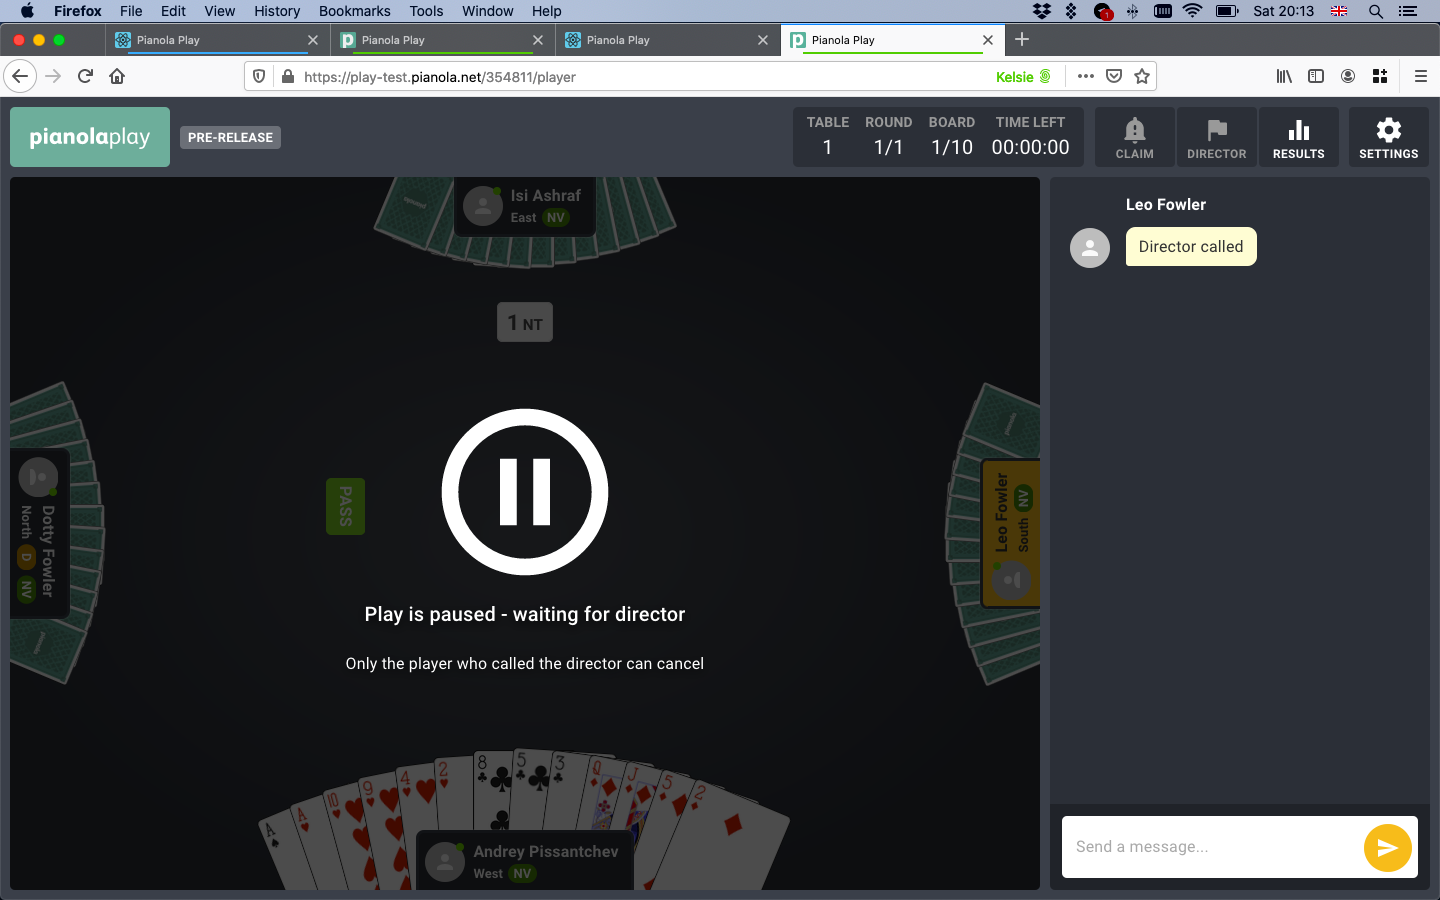This screenshot has height=900, width=1440.
Task: Bookmark this page with star icon
Action: pyautogui.click(x=1142, y=76)
